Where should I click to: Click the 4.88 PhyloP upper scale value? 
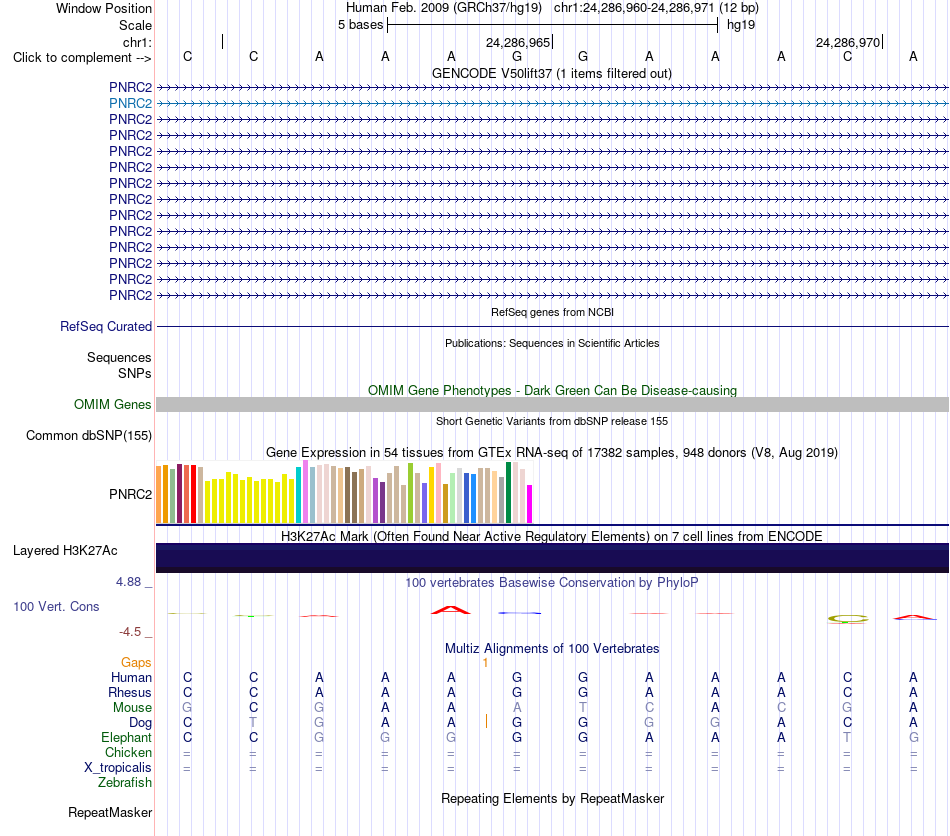coord(128,582)
